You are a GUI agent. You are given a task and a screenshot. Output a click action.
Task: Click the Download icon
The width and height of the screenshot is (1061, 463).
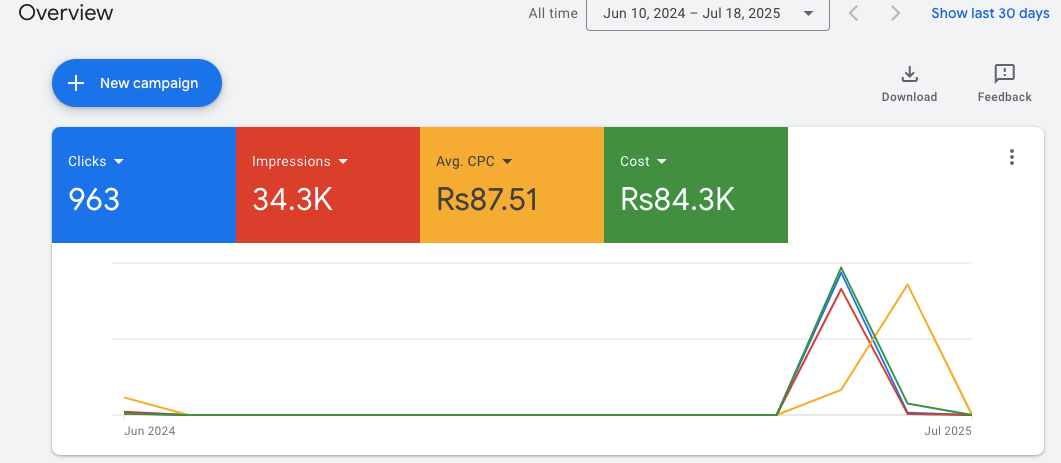pyautogui.click(x=909, y=73)
